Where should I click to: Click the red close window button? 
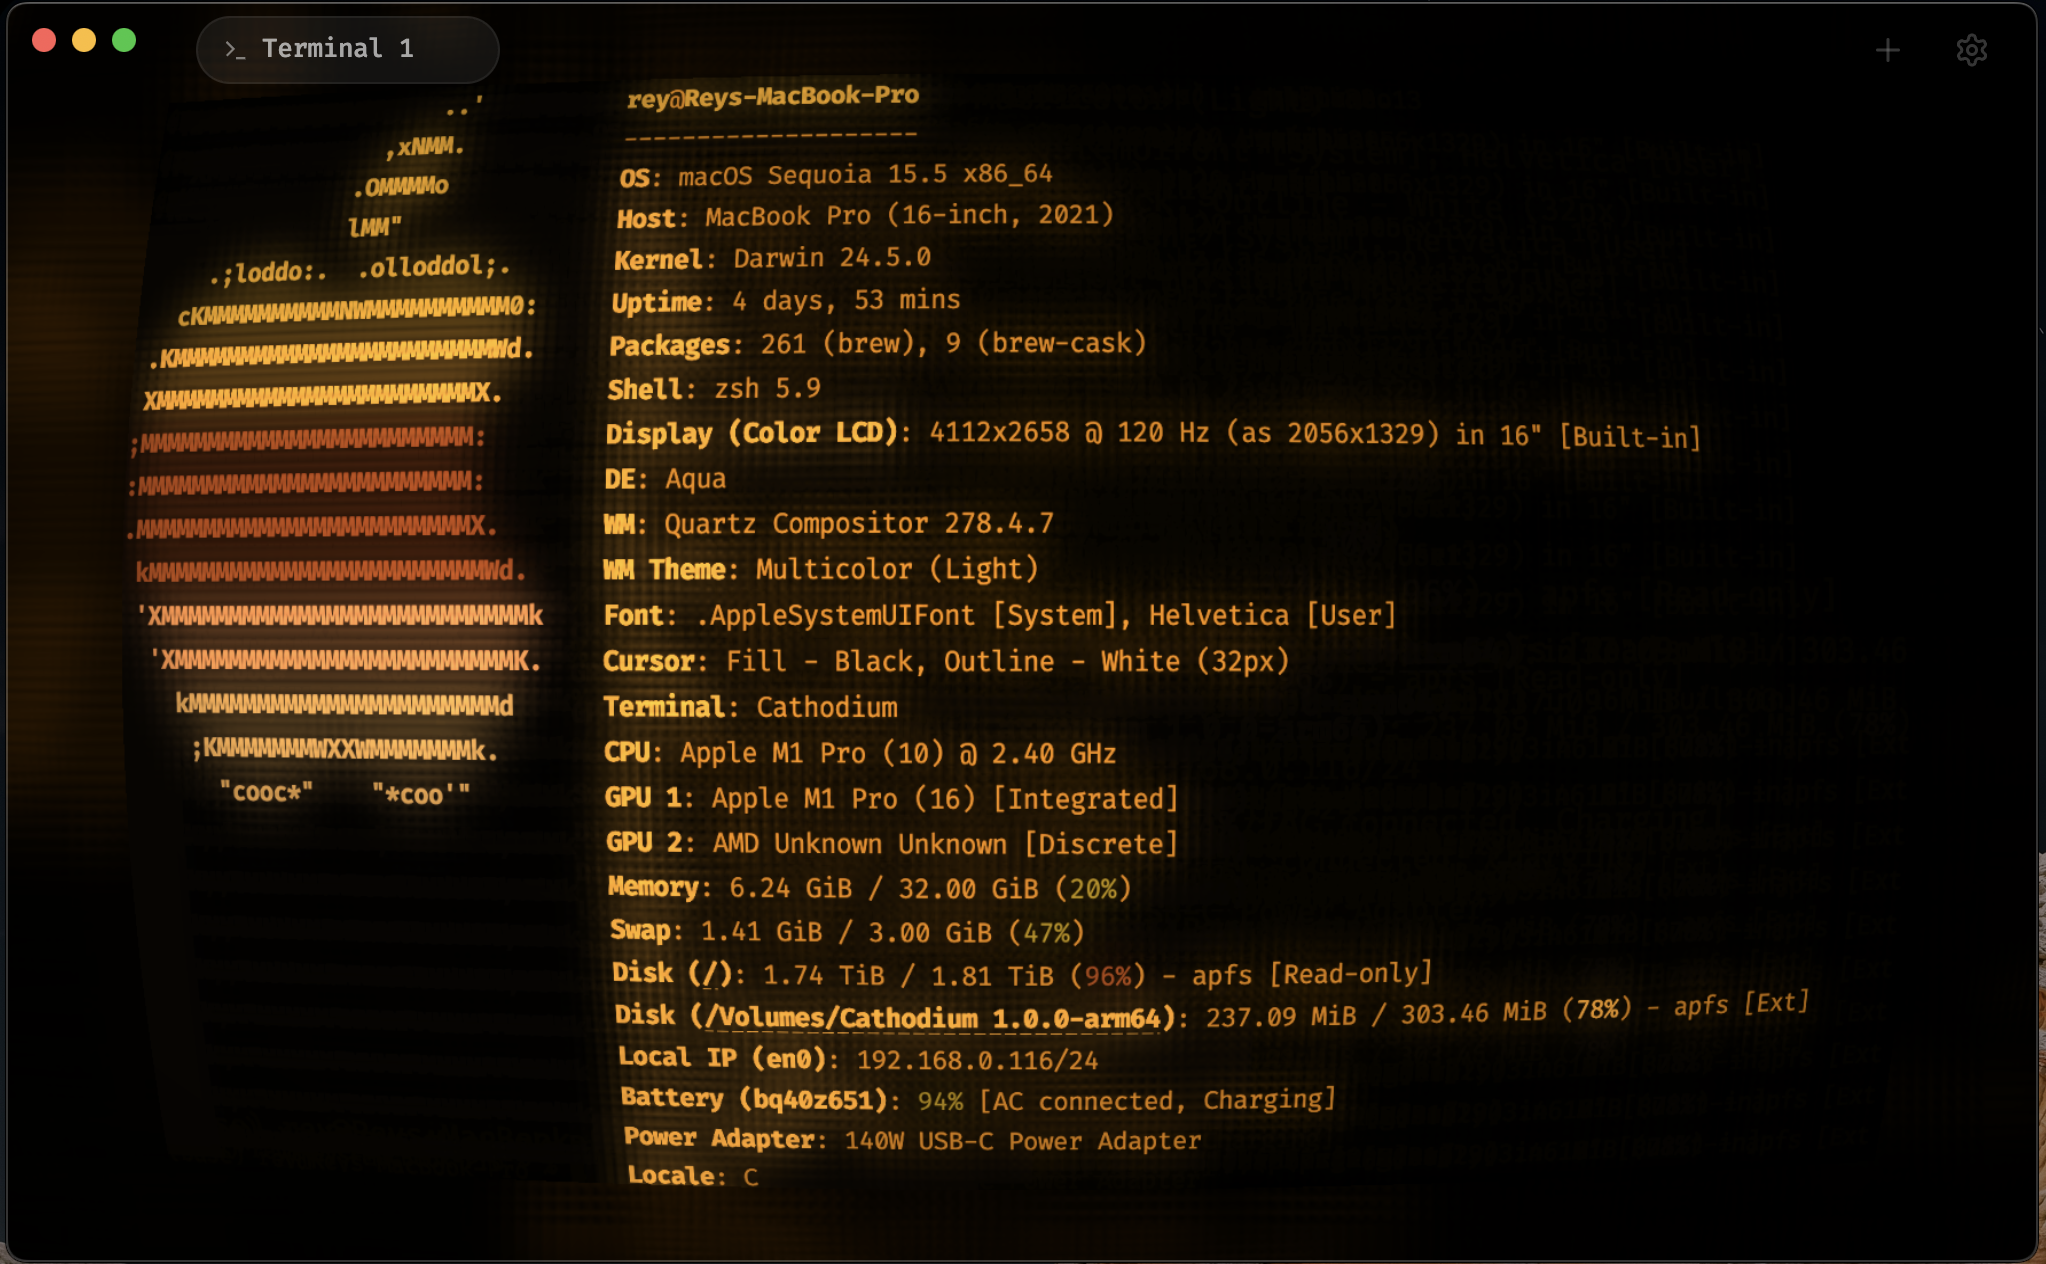44,40
